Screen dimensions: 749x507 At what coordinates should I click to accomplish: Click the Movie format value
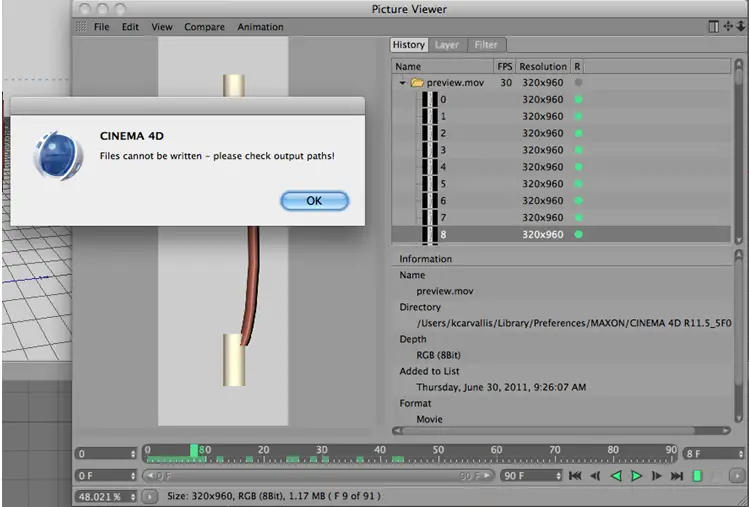429,419
